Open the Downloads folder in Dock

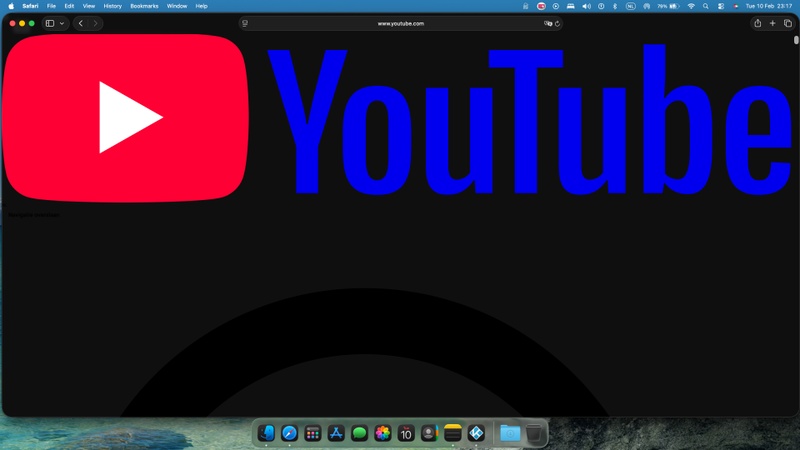pyautogui.click(x=510, y=433)
